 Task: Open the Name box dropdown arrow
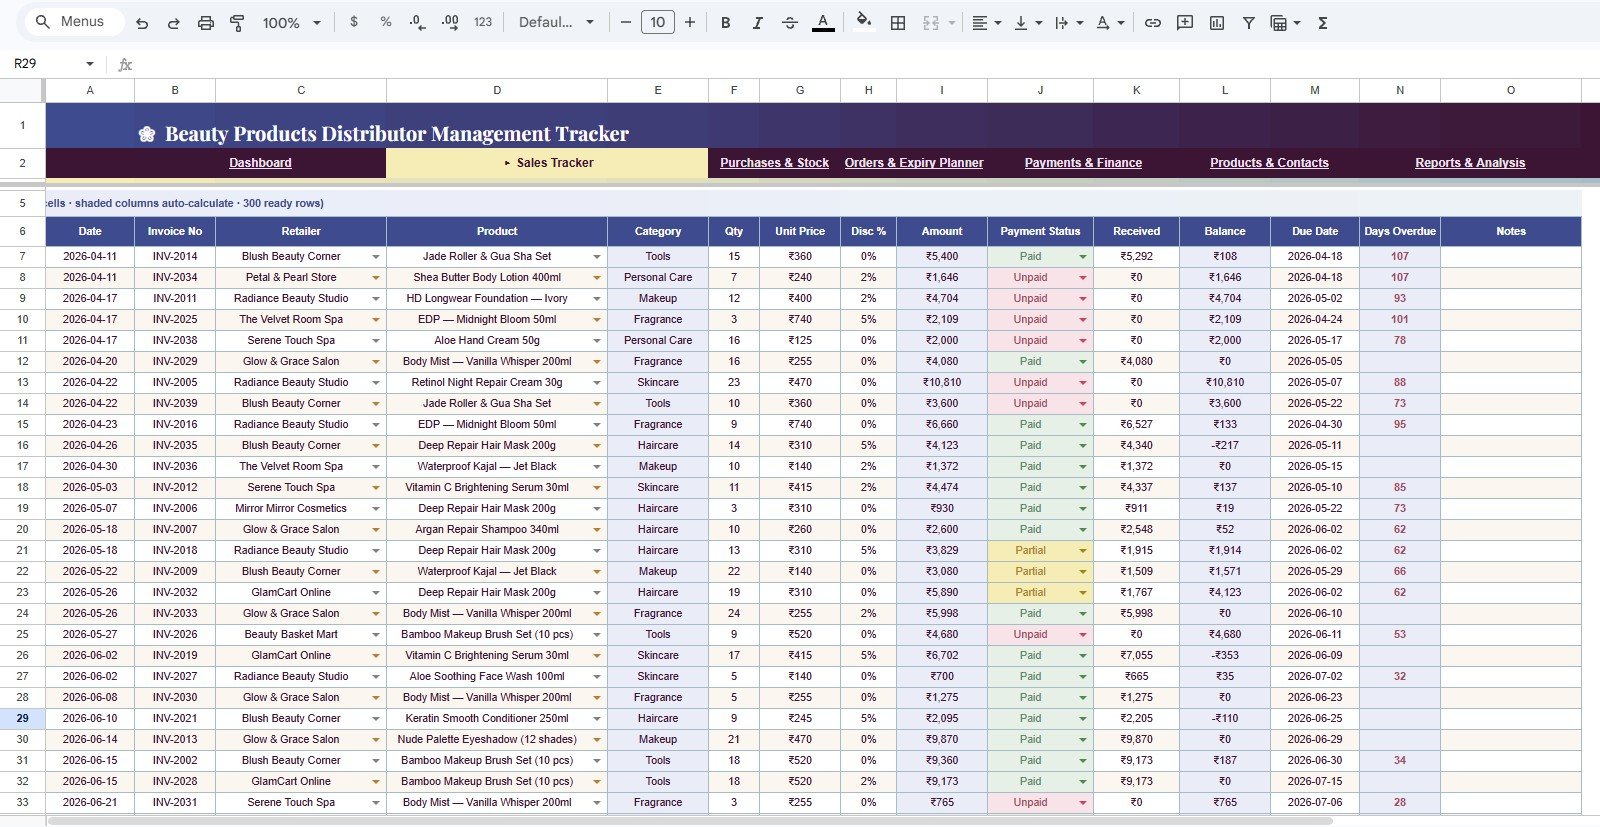coord(90,63)
